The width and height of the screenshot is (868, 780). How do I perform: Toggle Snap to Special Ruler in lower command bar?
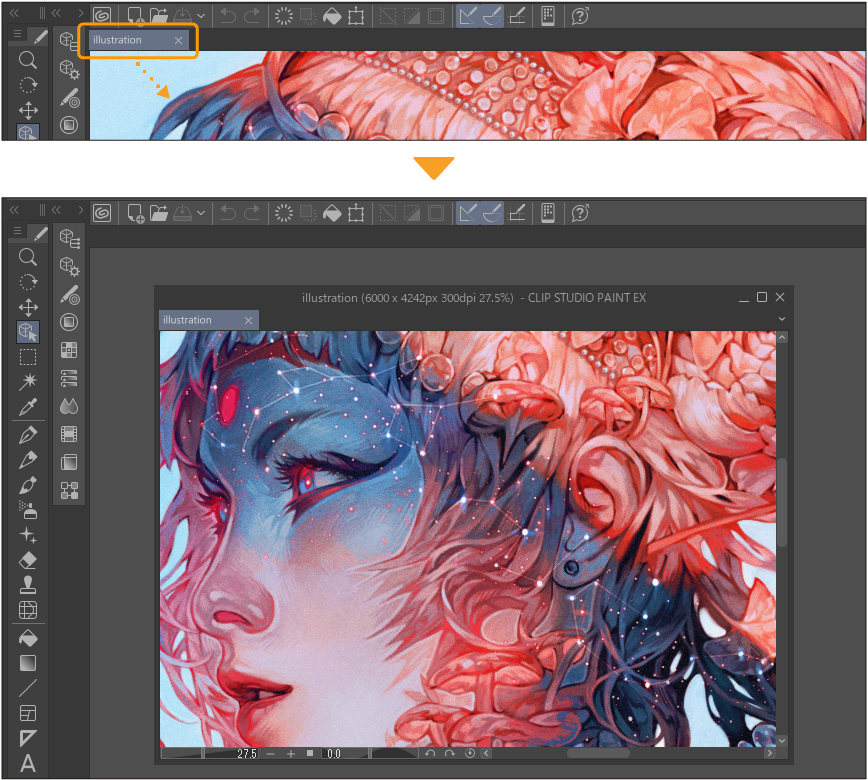[492, 213]
